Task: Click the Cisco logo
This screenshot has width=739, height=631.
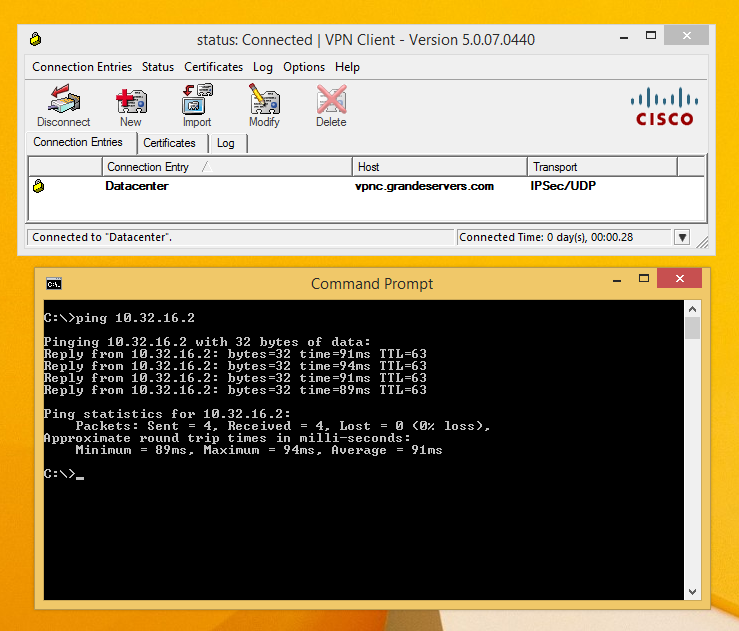Action: pyautogui.click(x=664, y=106)
